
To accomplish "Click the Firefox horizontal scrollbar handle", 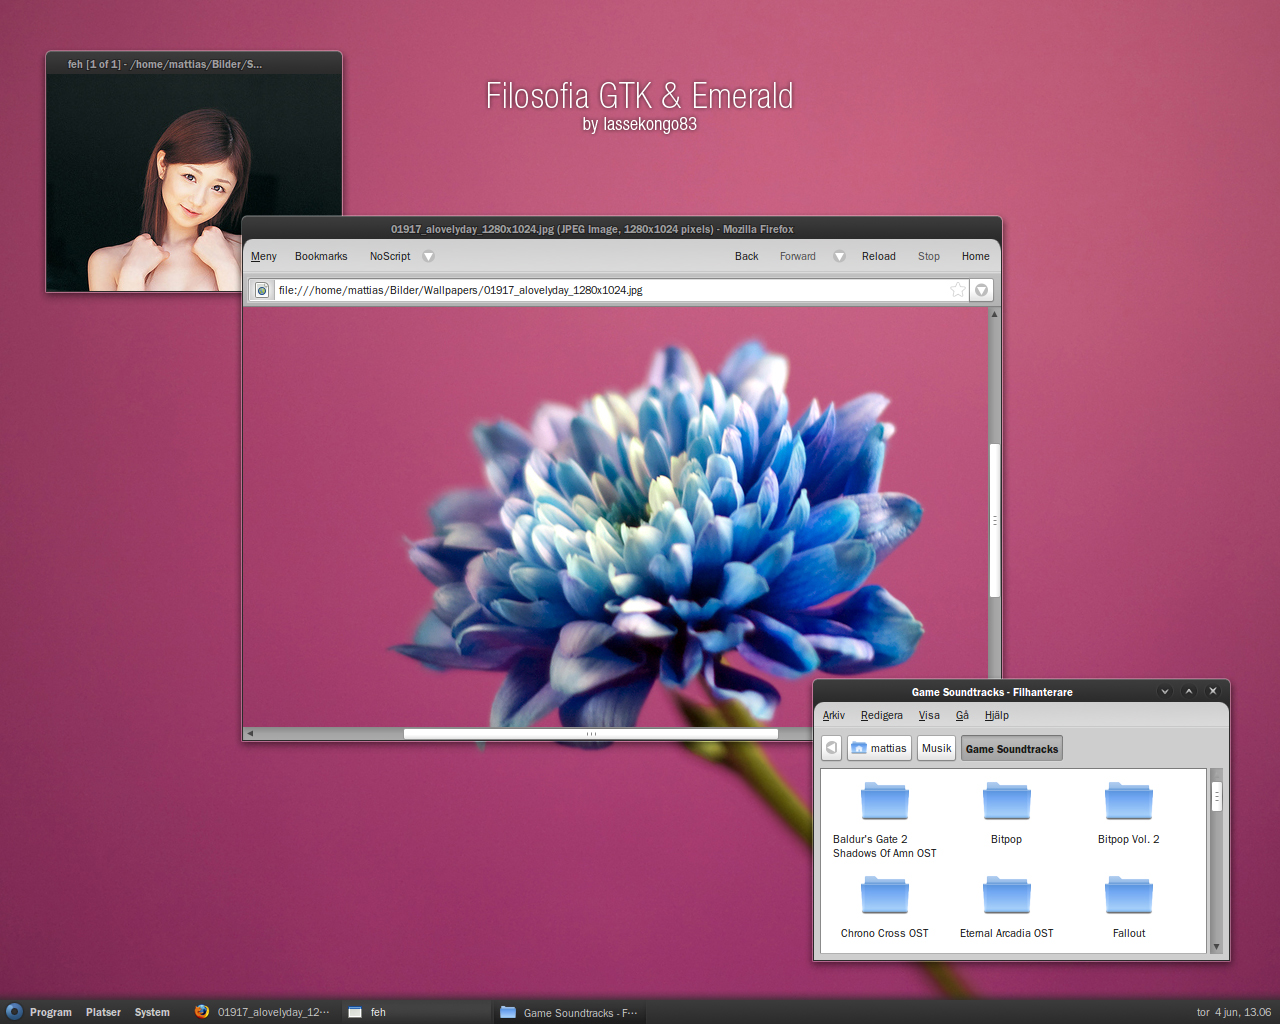I will (591, 734).
